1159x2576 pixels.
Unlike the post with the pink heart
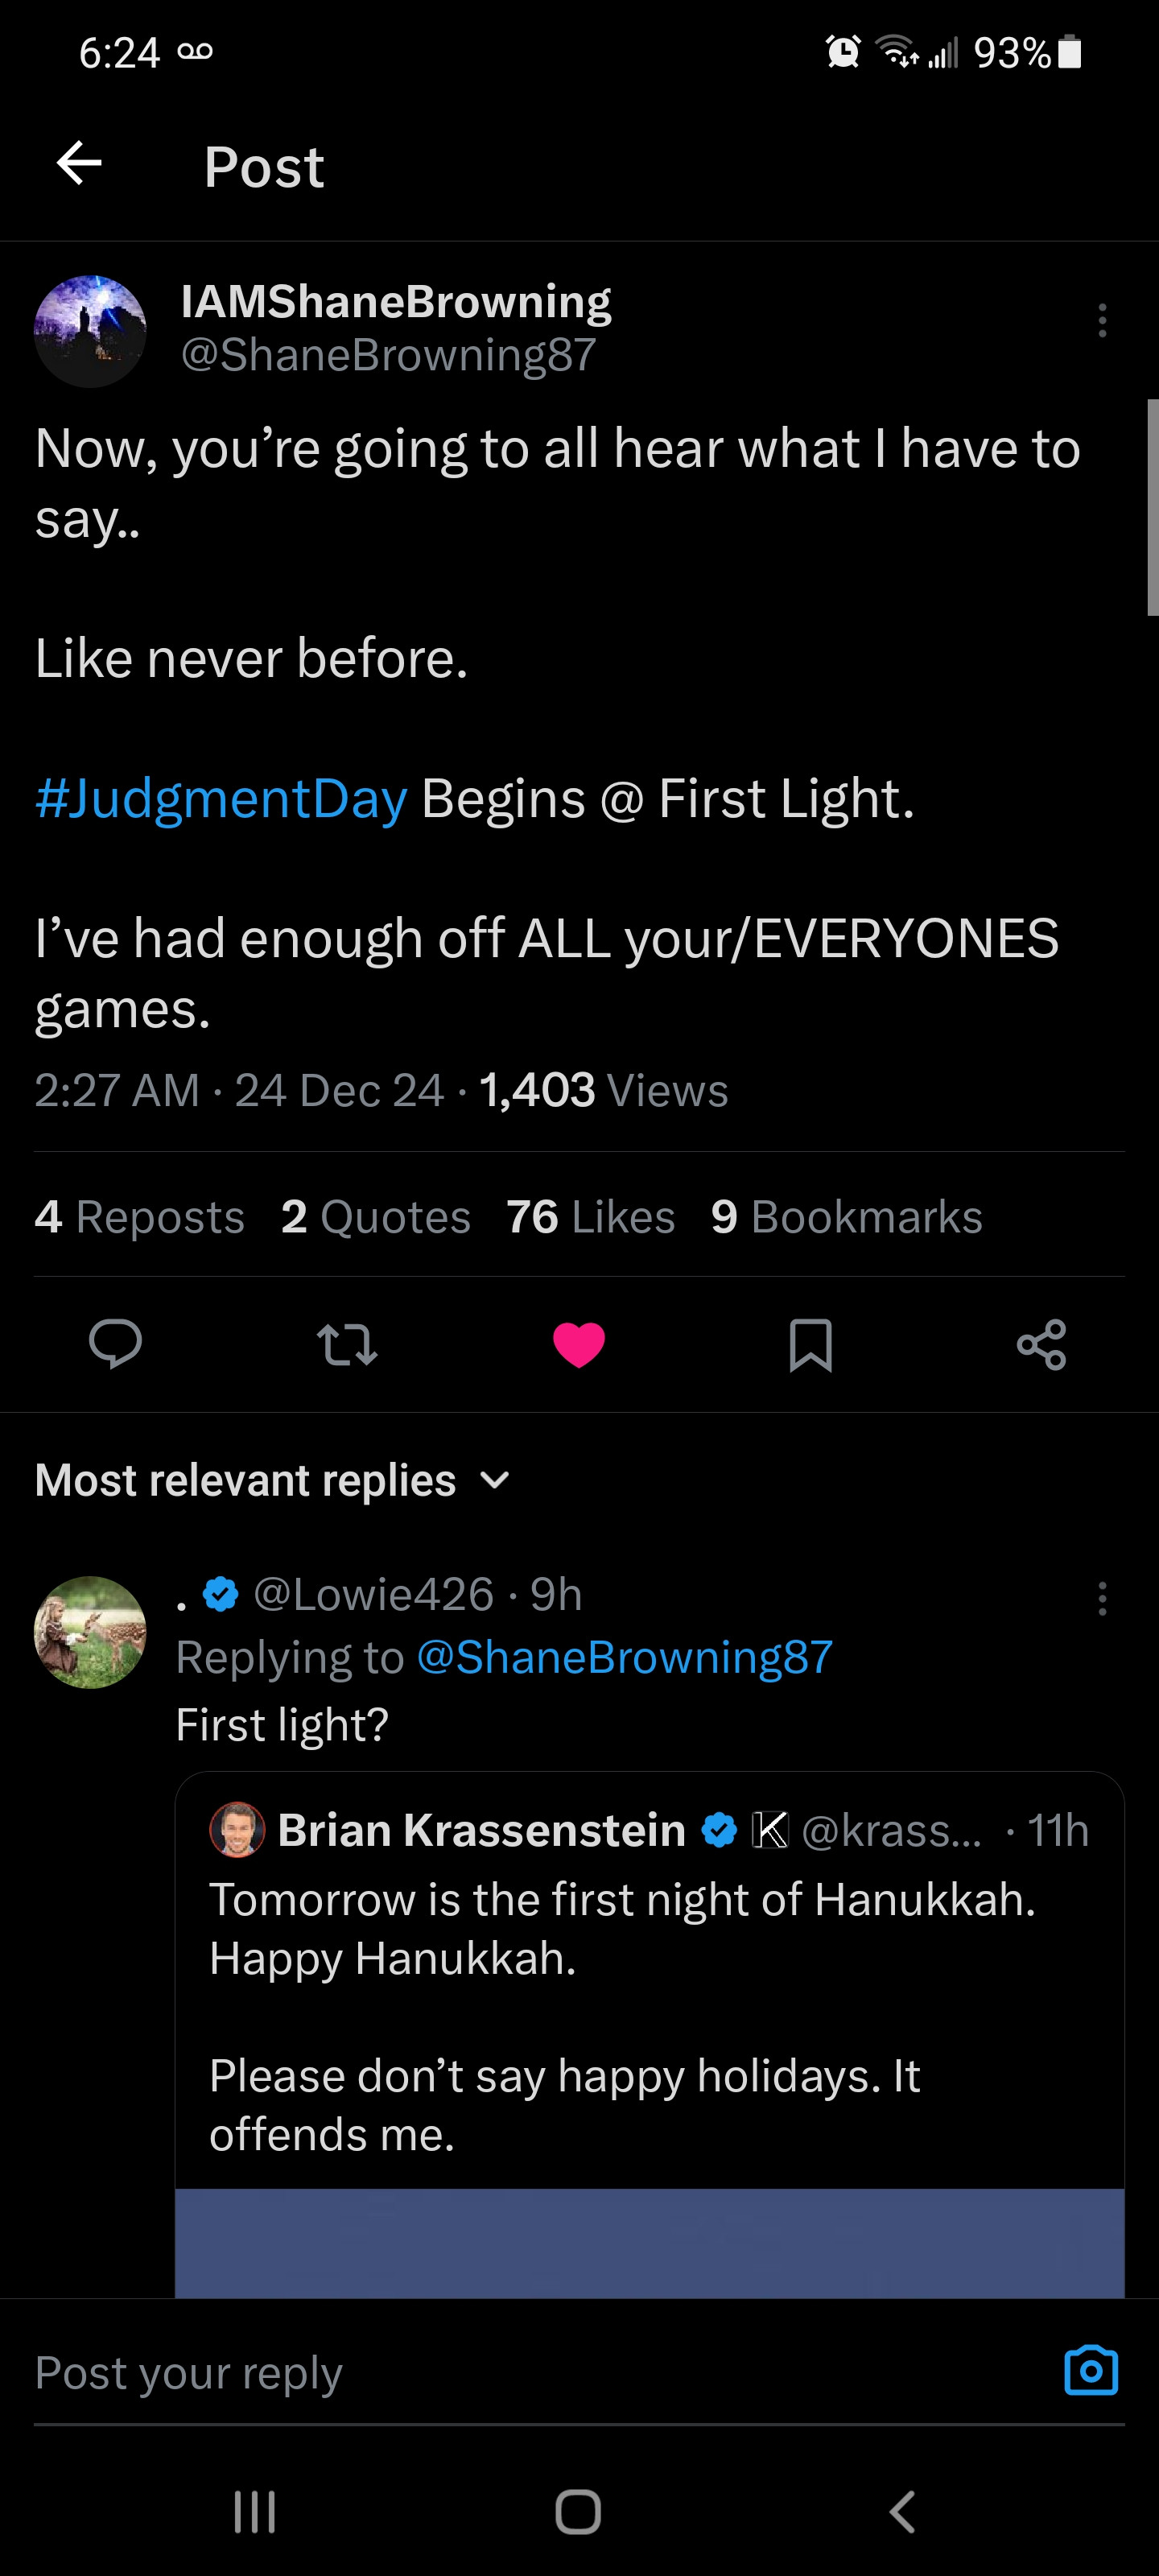(x=579, y=1344)
